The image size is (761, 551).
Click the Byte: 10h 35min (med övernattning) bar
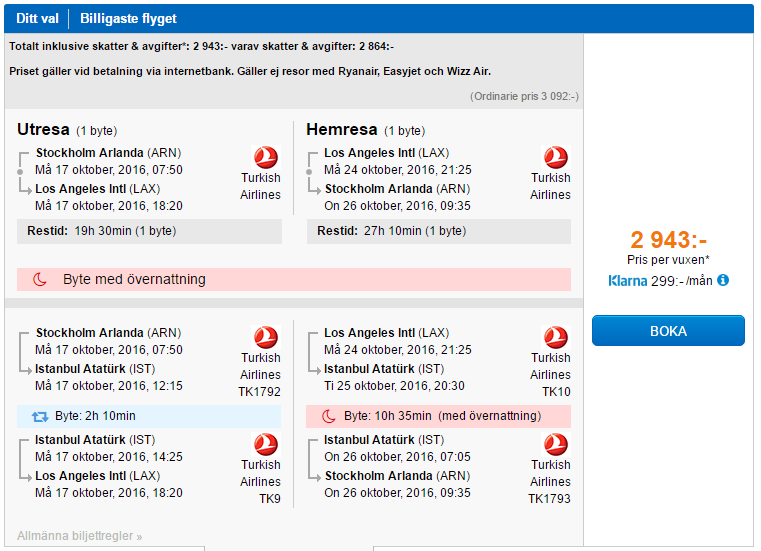pos(438,416)
